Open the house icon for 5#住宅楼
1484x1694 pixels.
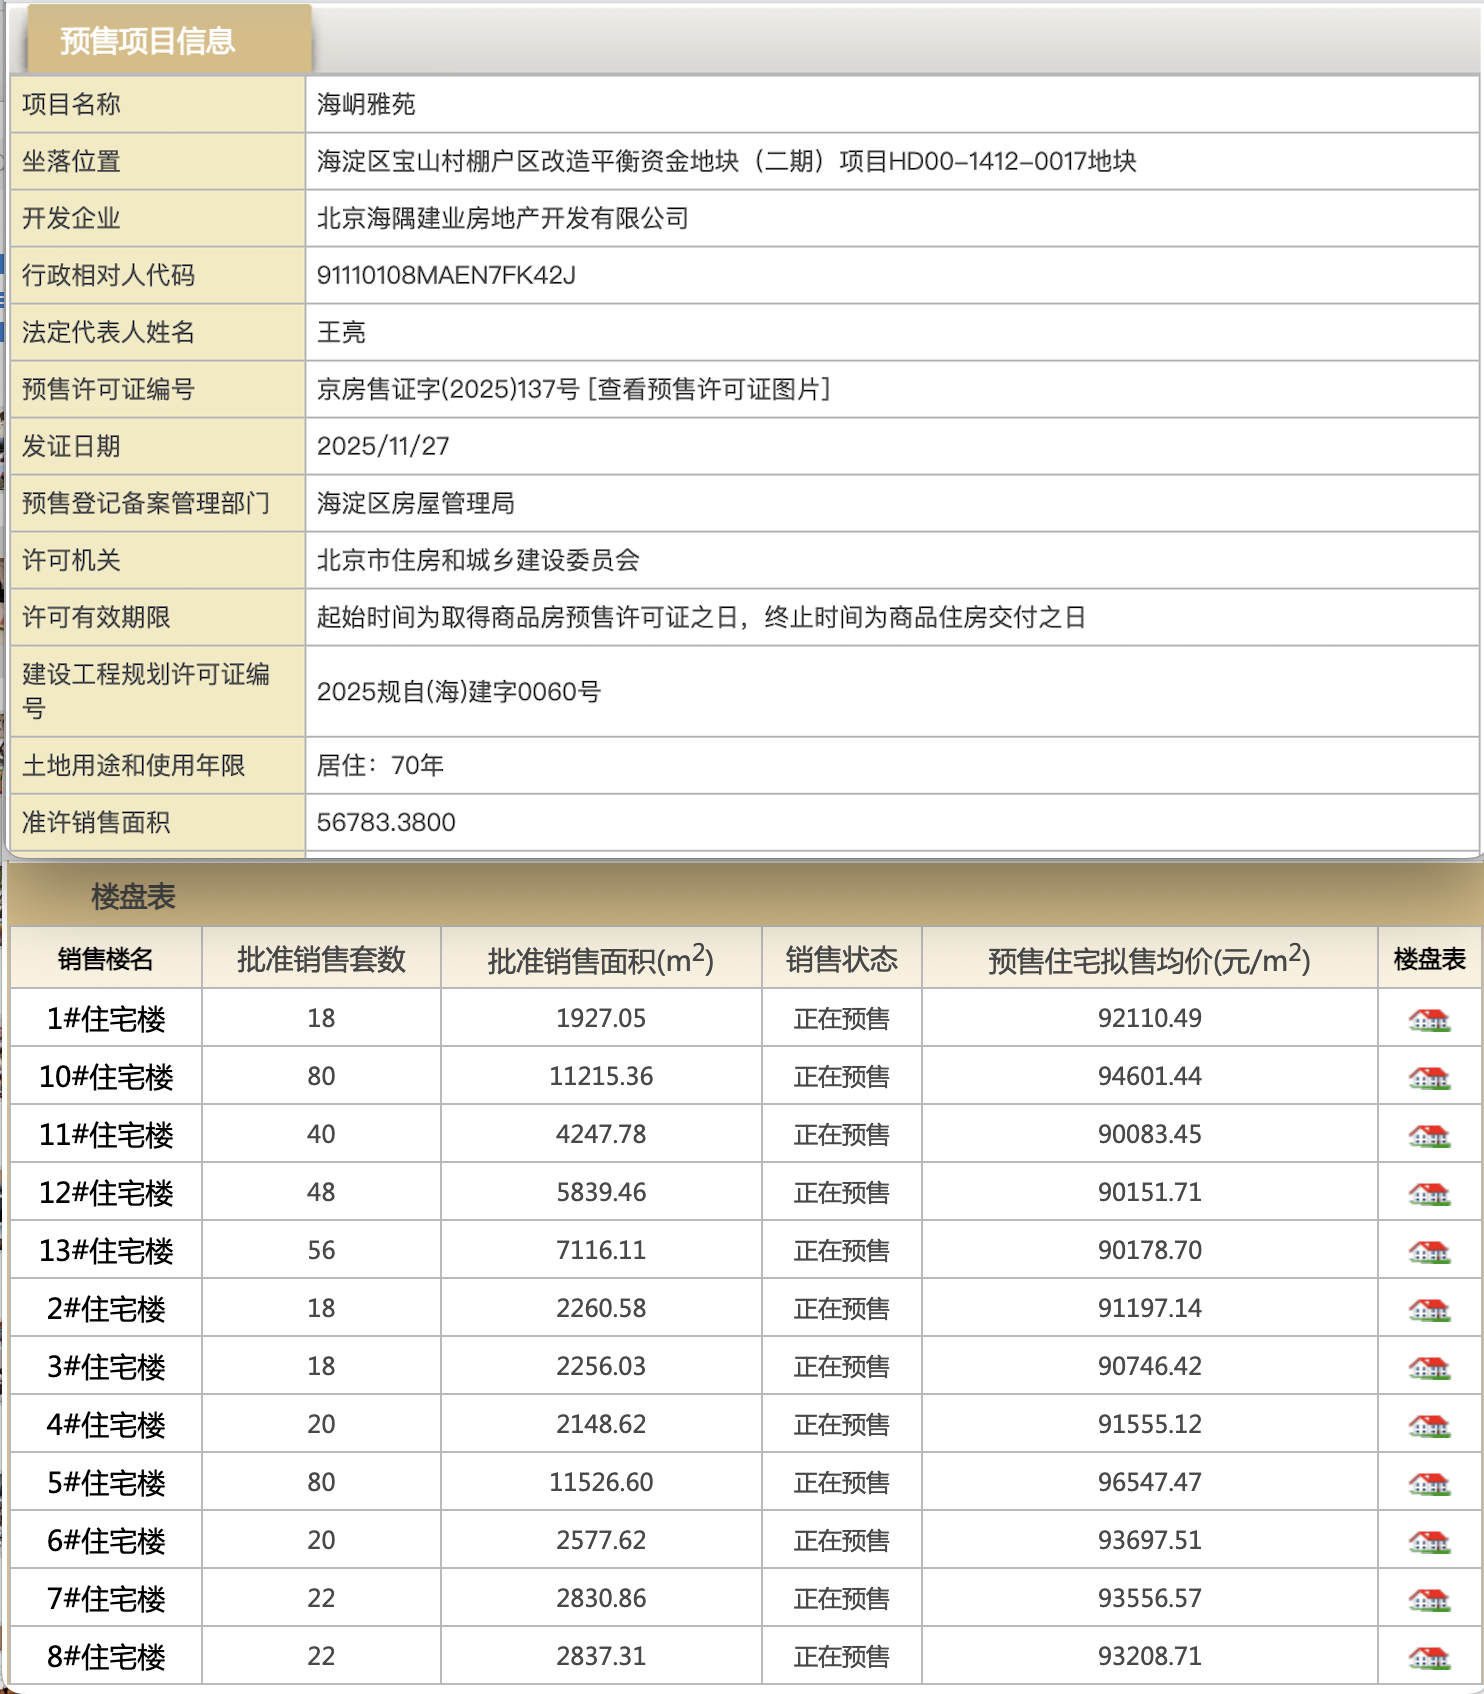coord(1429,1484)
